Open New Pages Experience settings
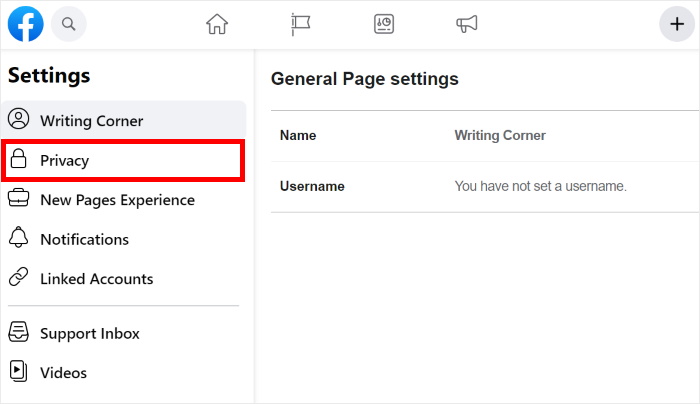700x404 pixels. tap(117, 200)
